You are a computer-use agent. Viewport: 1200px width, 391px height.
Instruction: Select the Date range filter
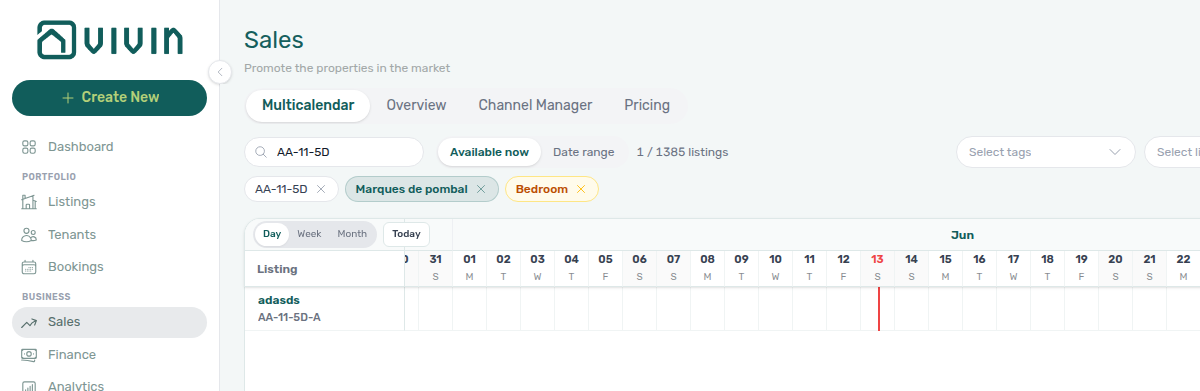[x=584, y=152]
